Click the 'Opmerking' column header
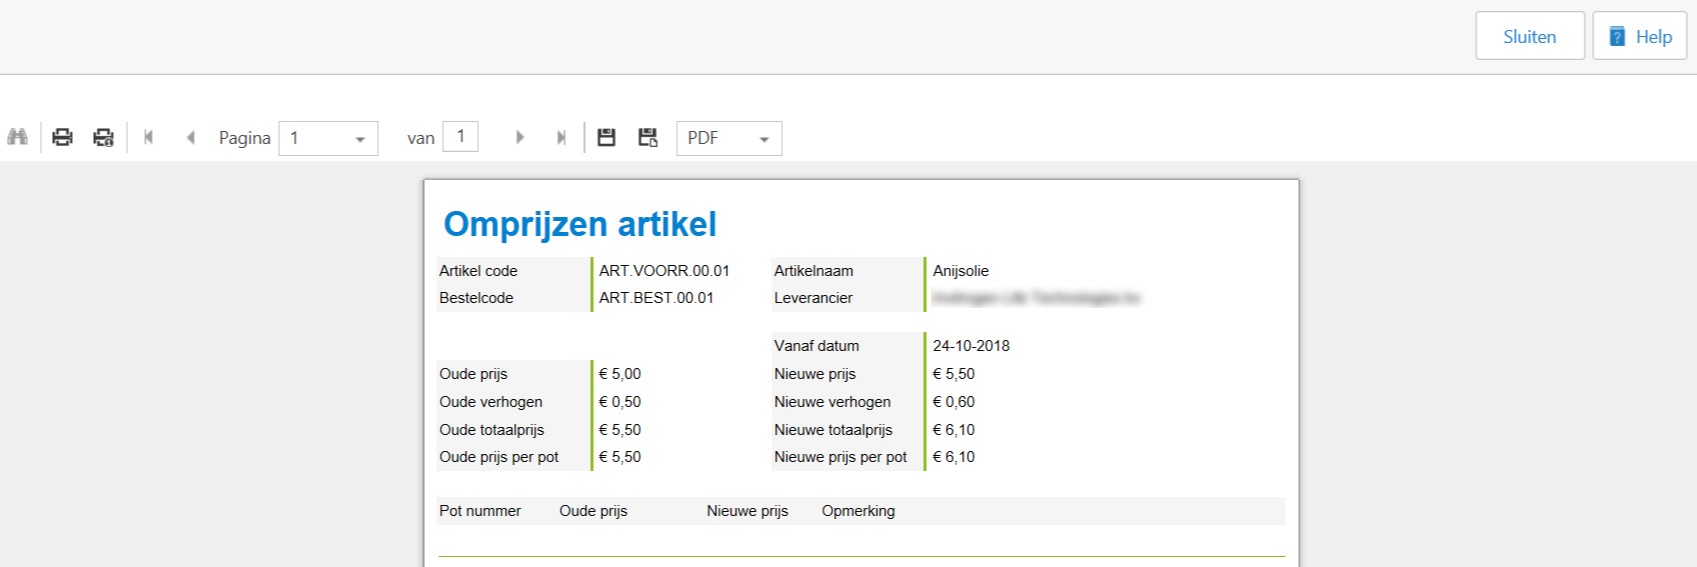Screen dimensions: 1697x567 click(x=858, y=511)
